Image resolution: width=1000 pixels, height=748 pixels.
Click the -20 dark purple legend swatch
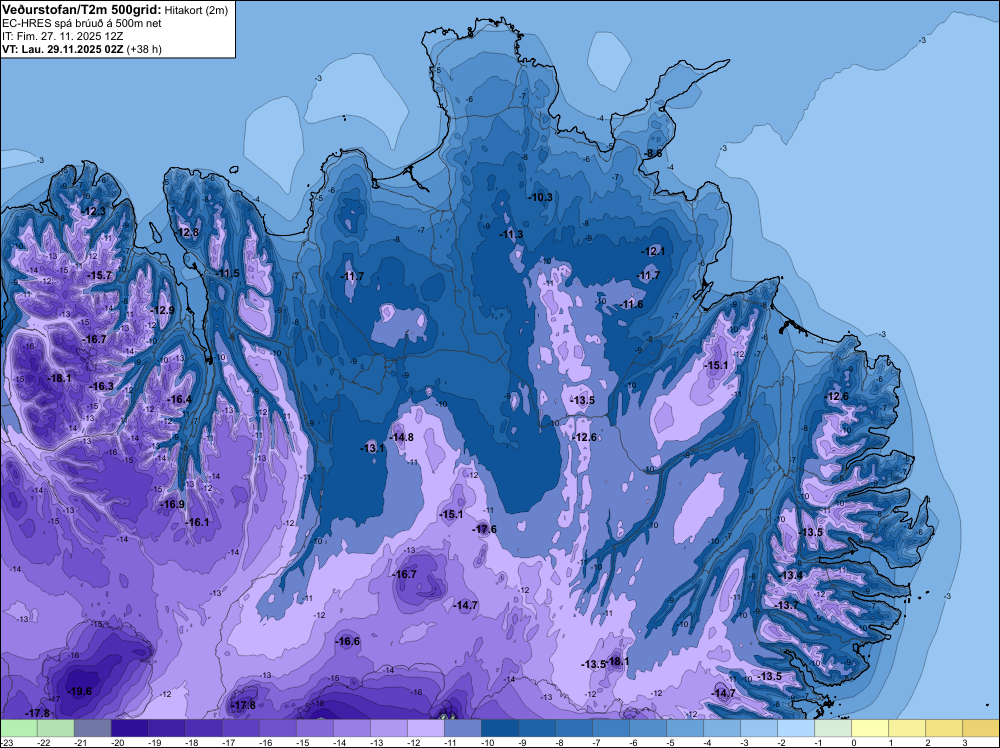coord(129,728)
